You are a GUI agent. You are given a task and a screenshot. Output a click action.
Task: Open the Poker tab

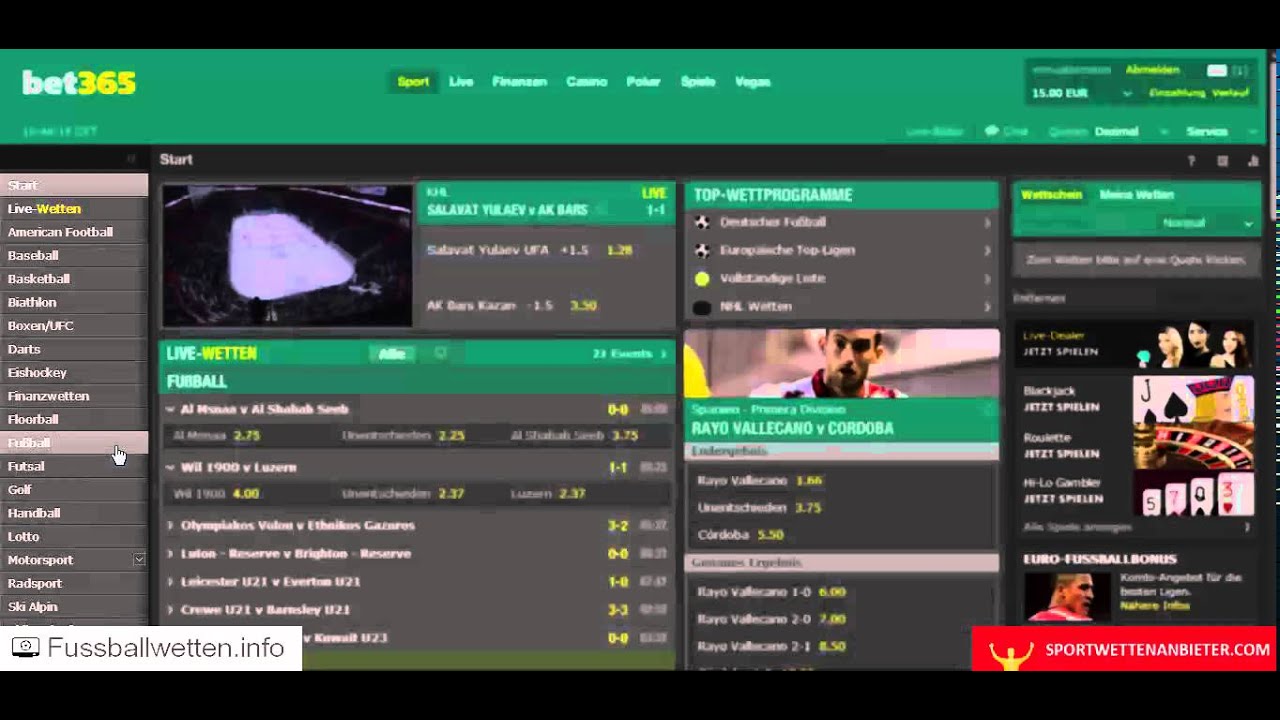coord(643,82)
